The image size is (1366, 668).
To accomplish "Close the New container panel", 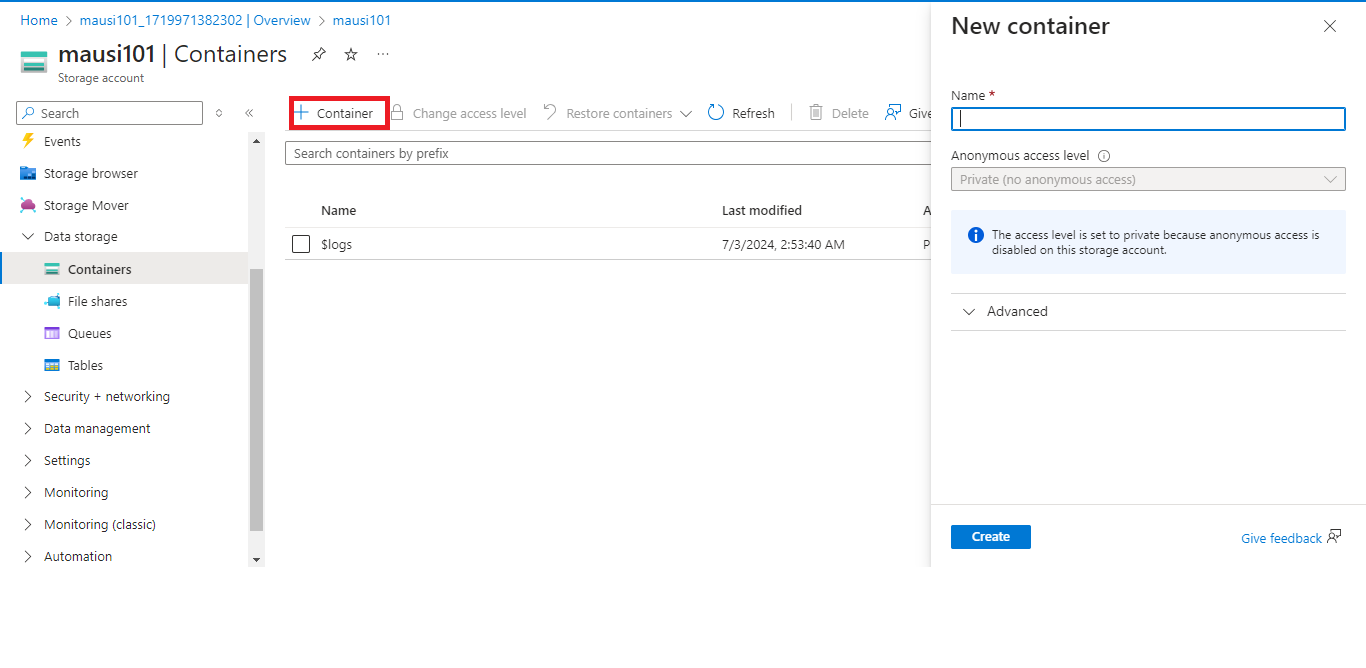I will (x=1329, y=27).
